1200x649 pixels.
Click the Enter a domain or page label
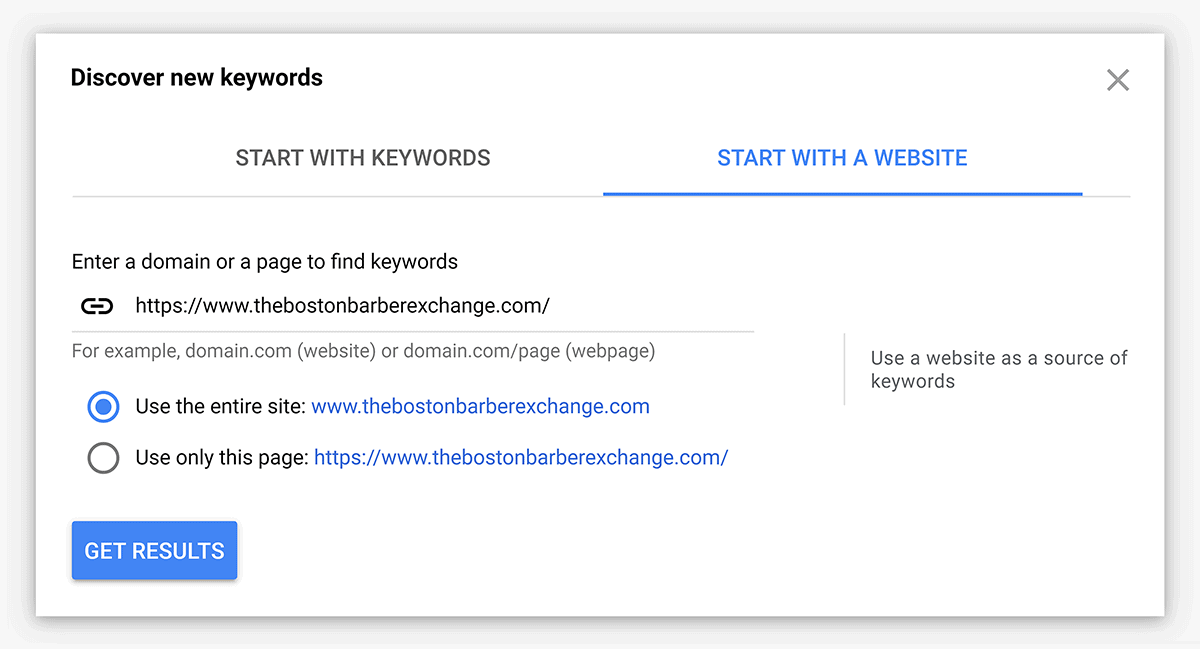click(x=264, y=262)
